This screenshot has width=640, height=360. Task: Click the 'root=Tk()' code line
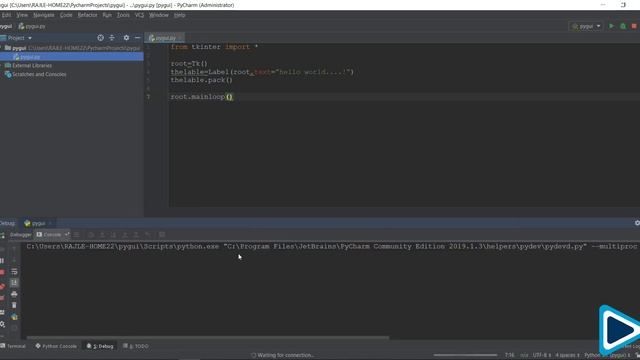pos(189,64)
